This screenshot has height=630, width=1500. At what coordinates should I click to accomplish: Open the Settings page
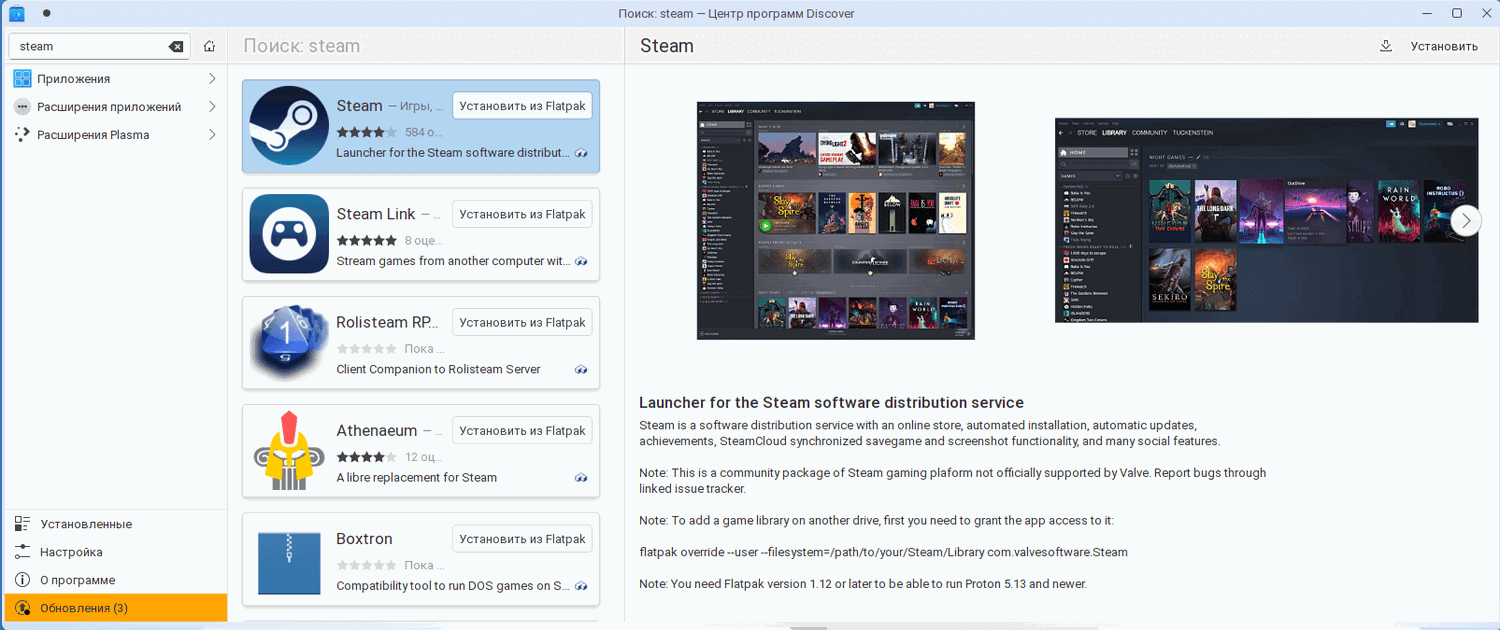(x=116, y=552)
